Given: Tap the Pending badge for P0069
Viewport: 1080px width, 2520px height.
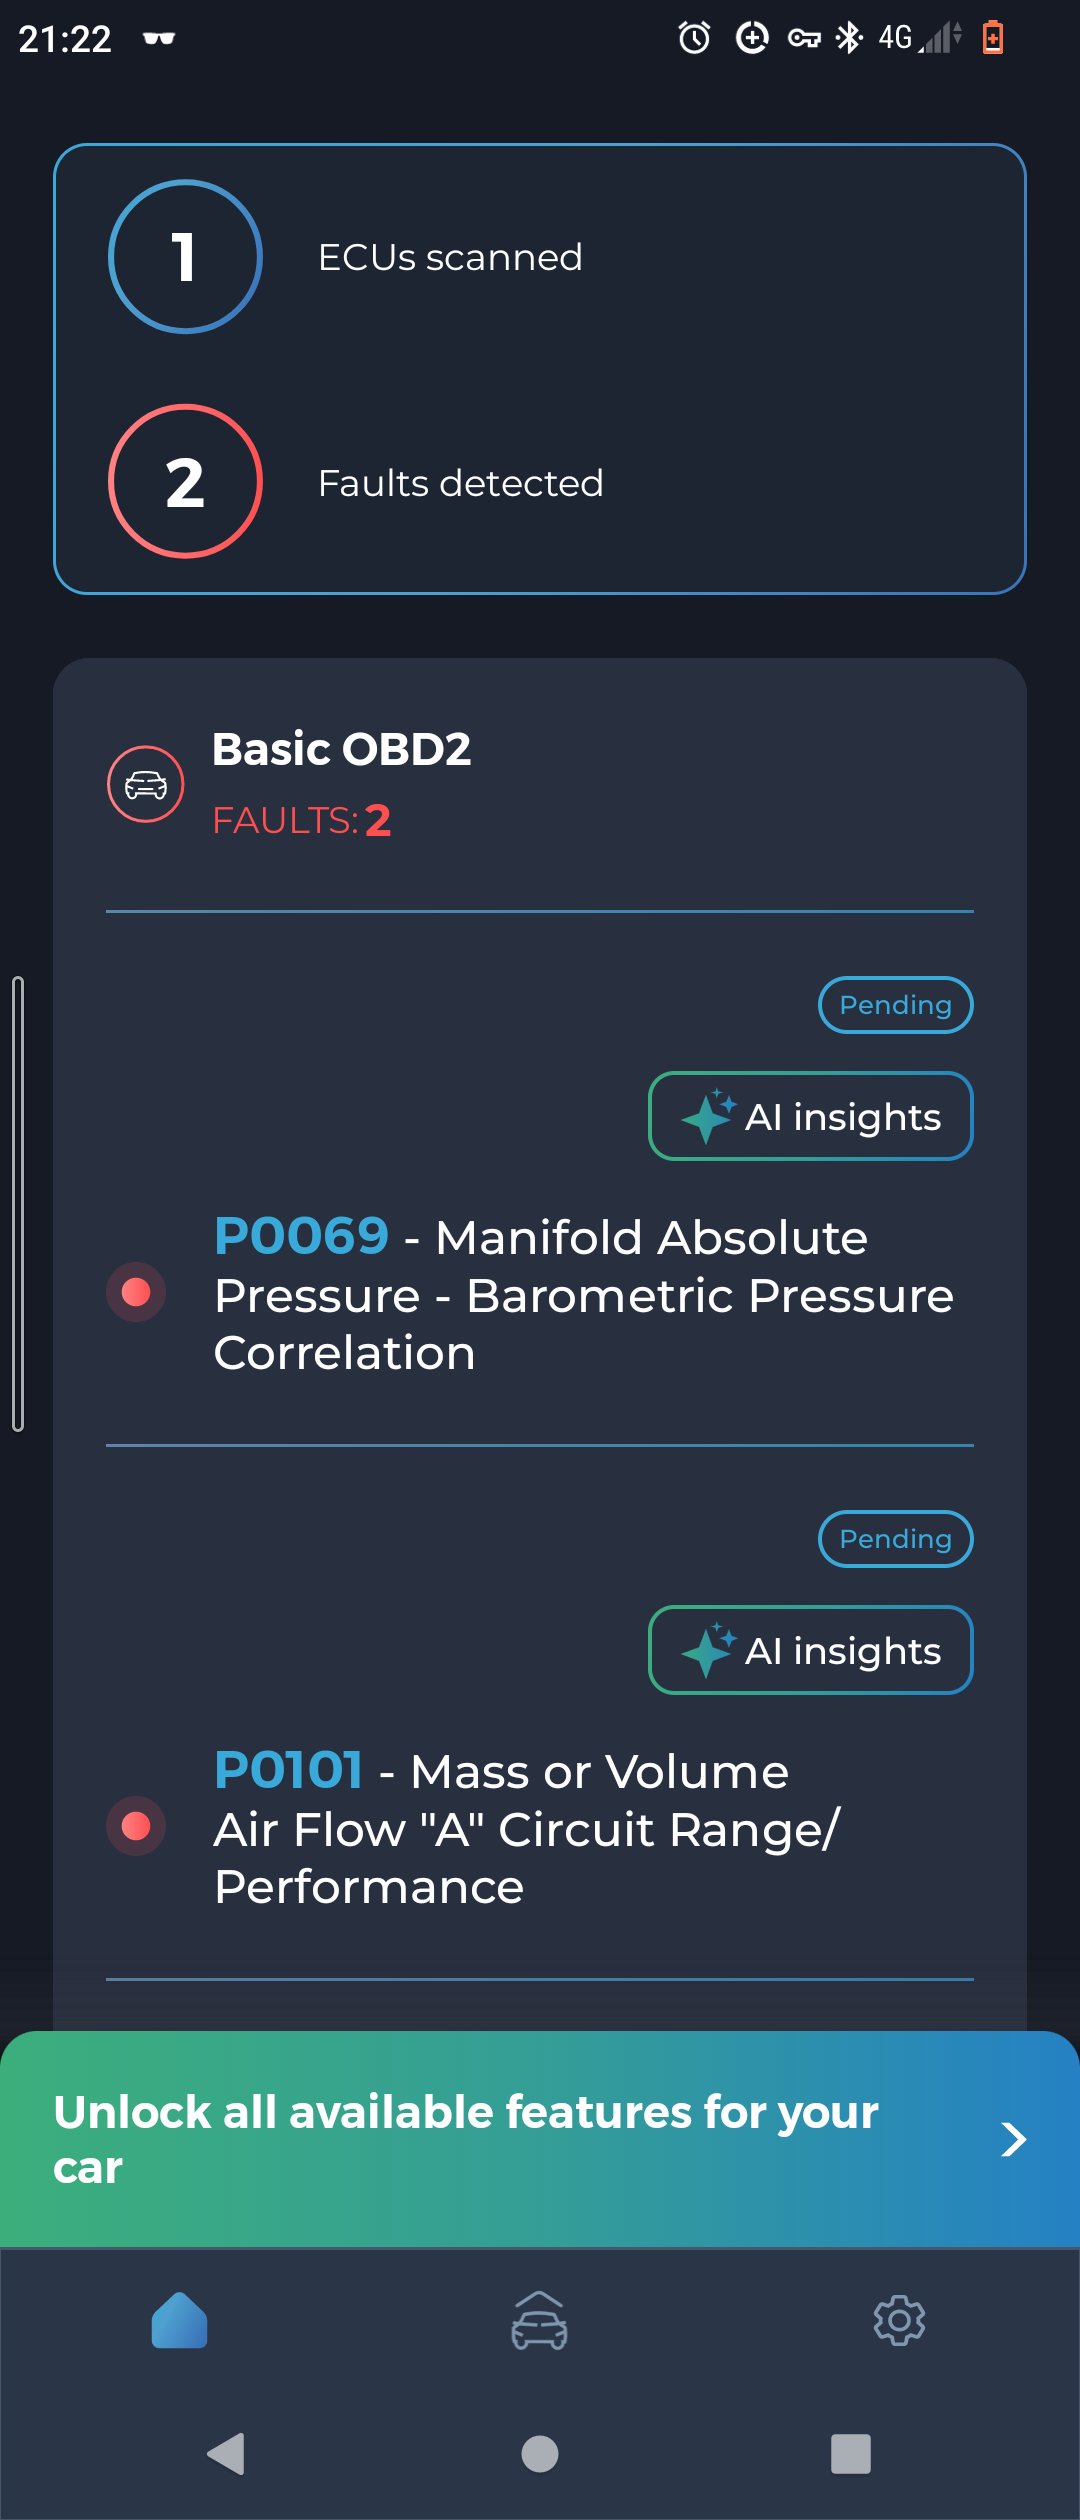Looking at the screenshot, I should point(895,1005).
